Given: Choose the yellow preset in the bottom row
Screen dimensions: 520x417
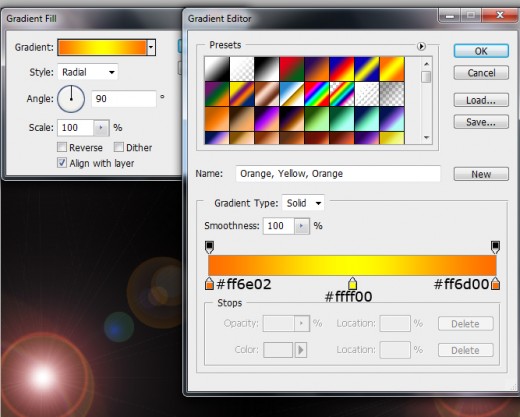Looking at the screenshot, I should (392, 138).
